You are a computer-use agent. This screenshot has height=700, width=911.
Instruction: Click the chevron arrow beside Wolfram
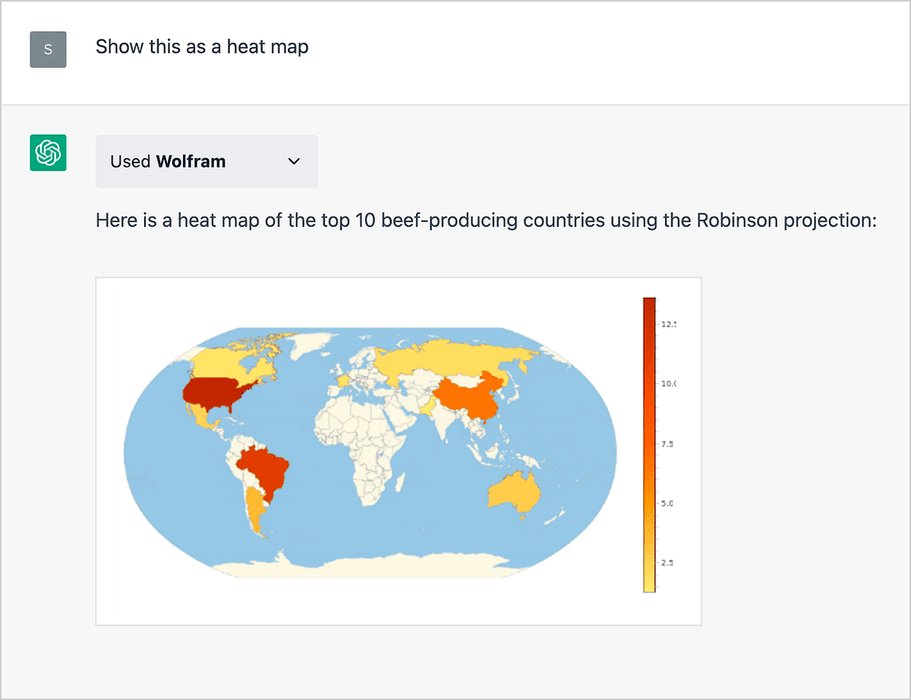(294, 161)
